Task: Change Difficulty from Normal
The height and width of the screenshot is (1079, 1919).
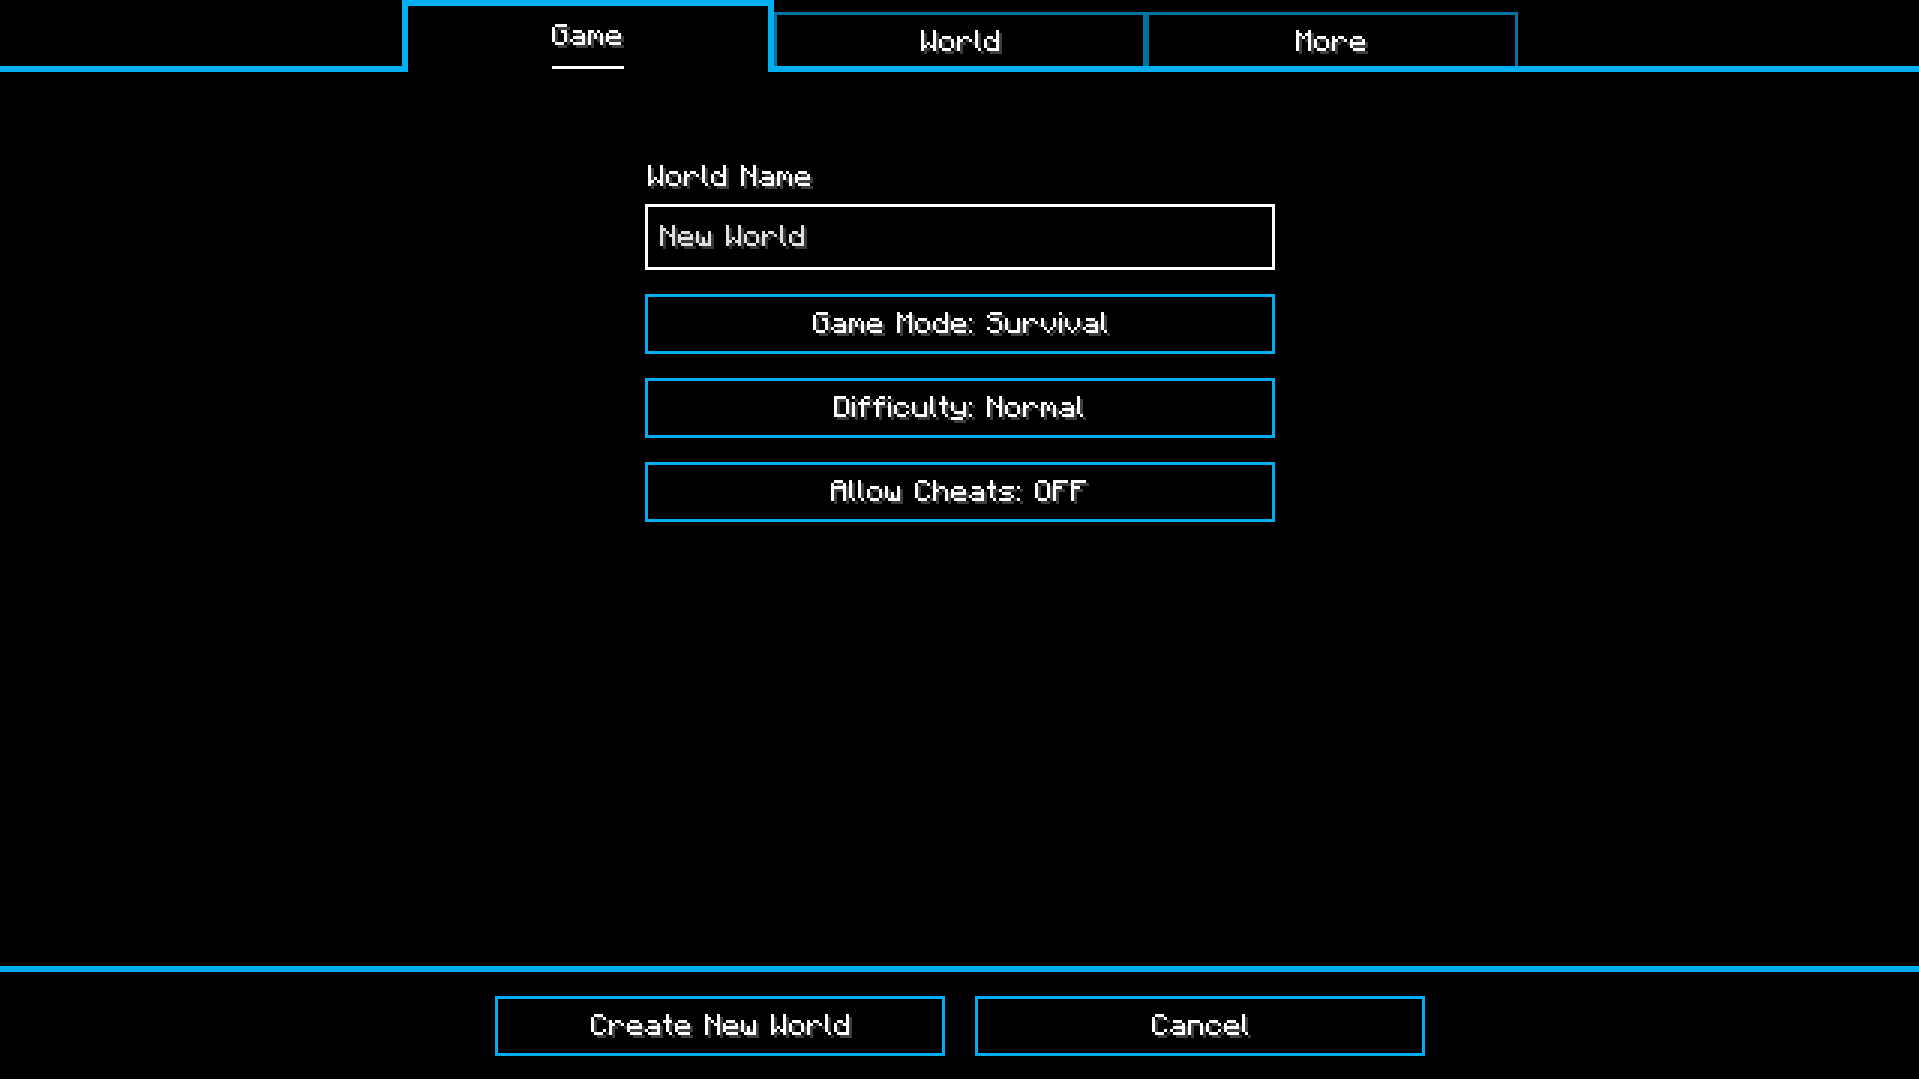Action: click(959, 408)
